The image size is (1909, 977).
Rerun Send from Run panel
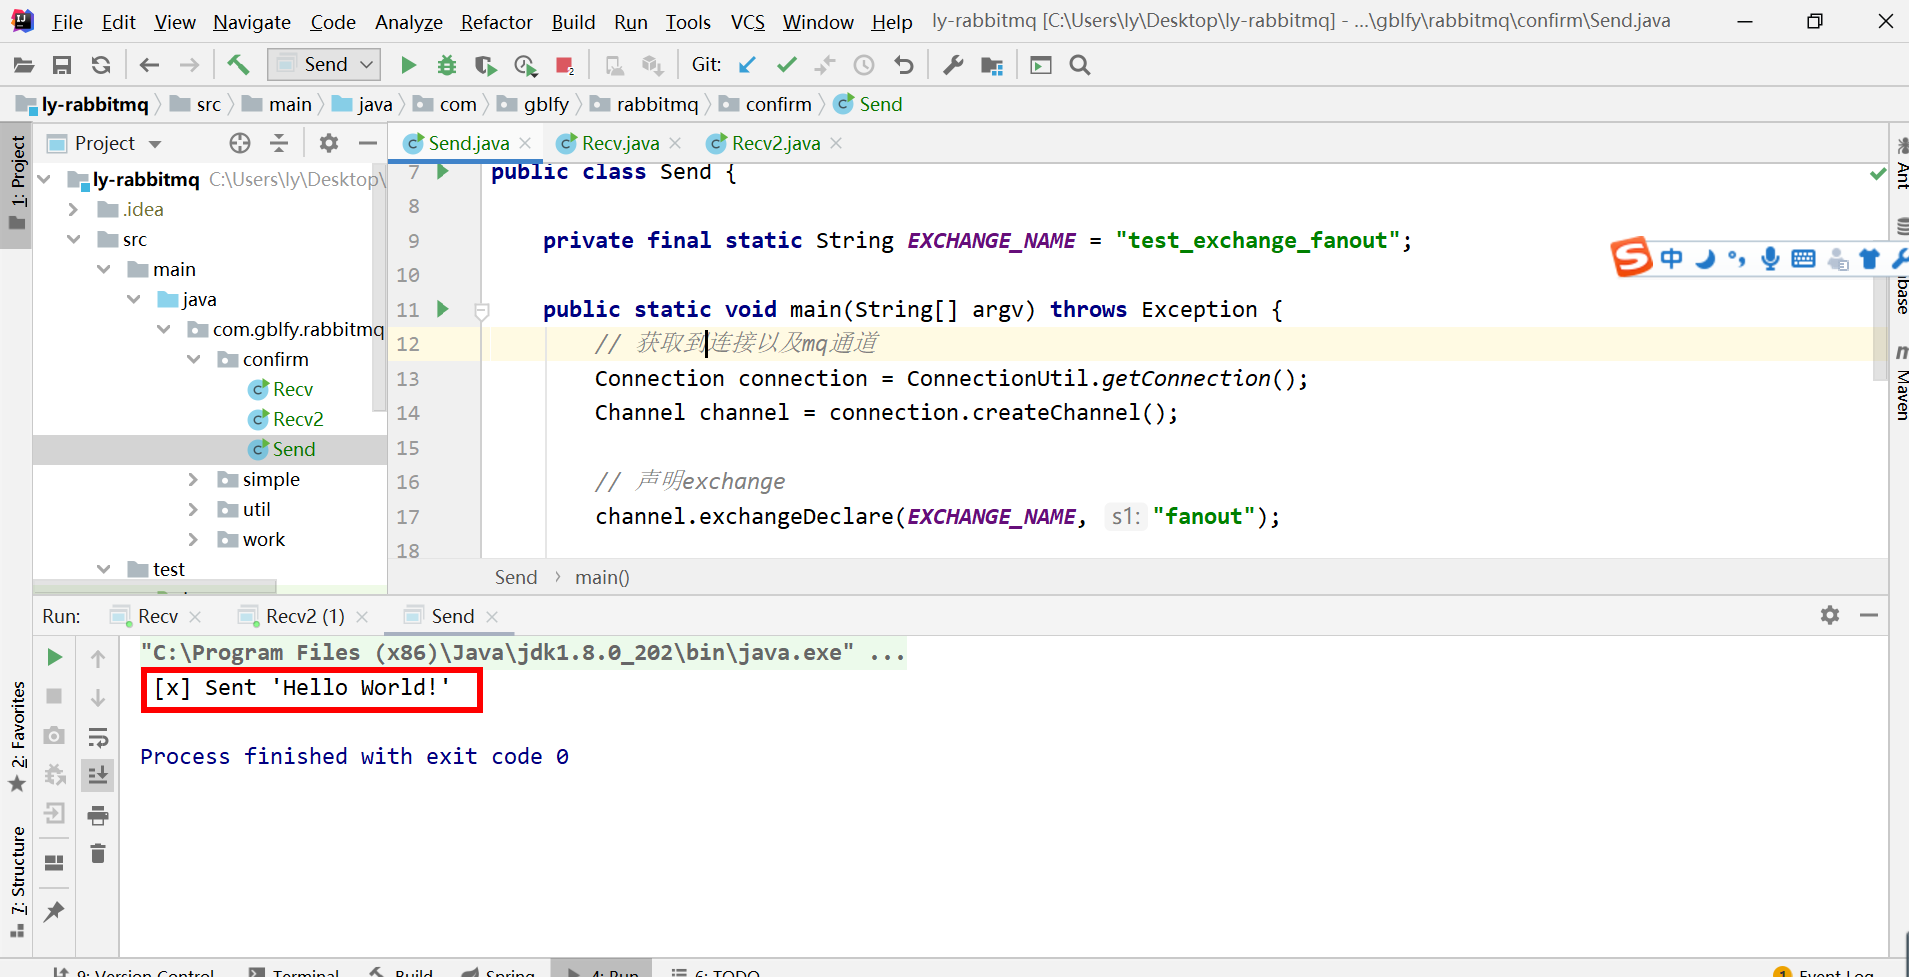(x=55, y=657)
